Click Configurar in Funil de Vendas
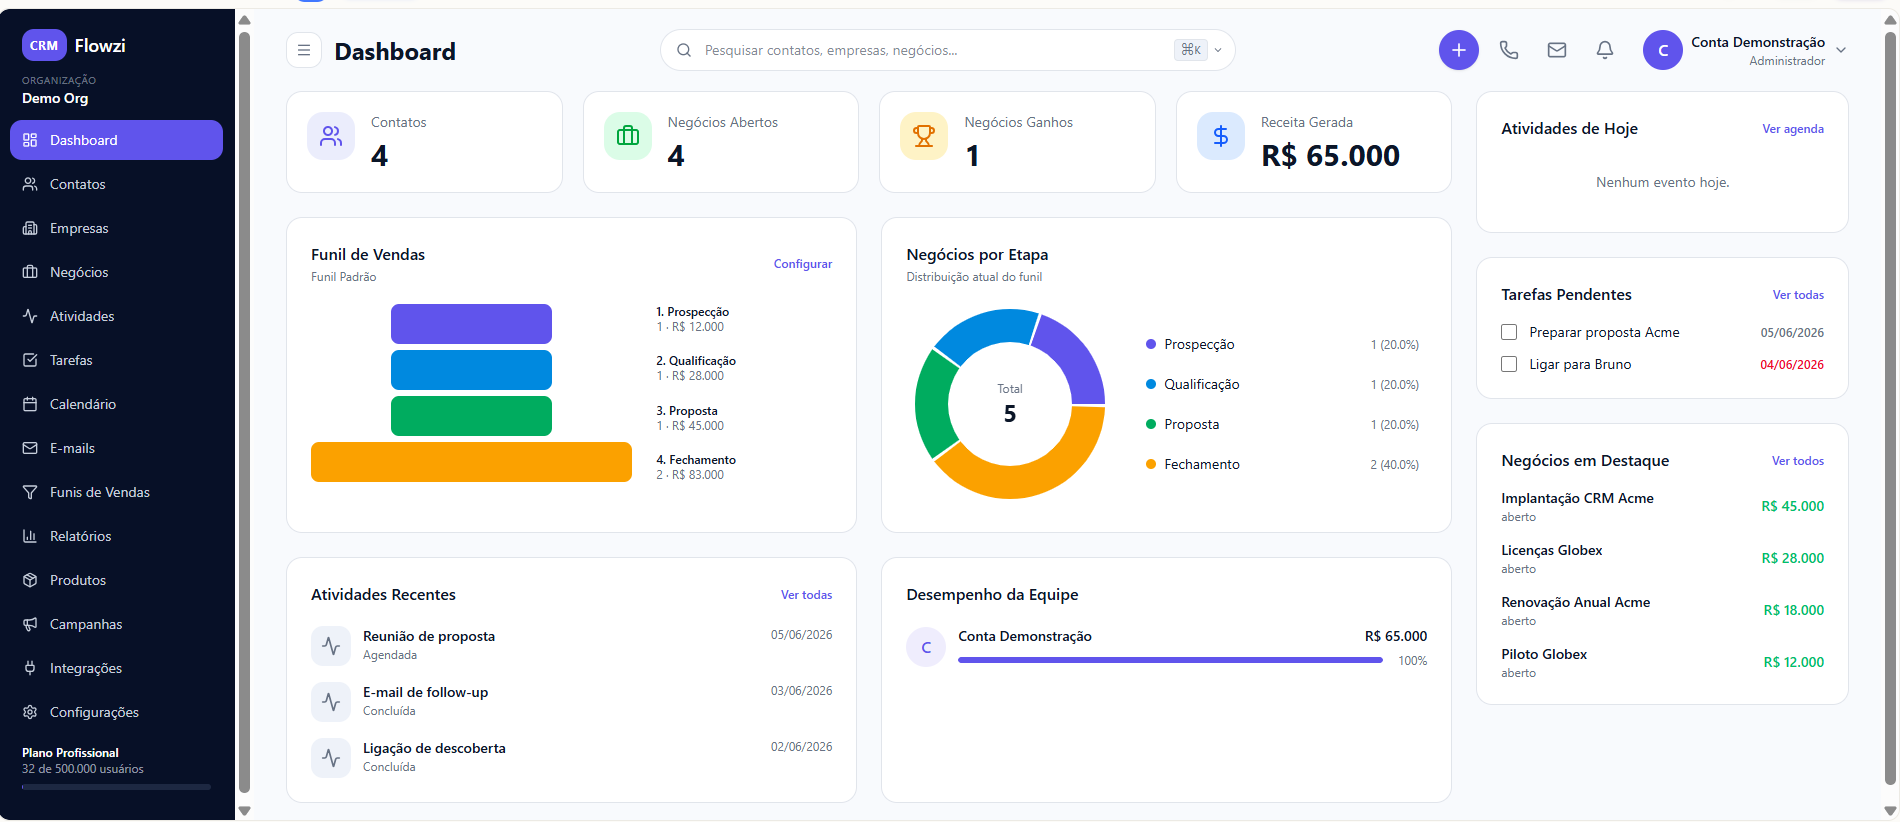Image resolution: width=1900 pixels, height=822 pixels. tap(803, 264)
